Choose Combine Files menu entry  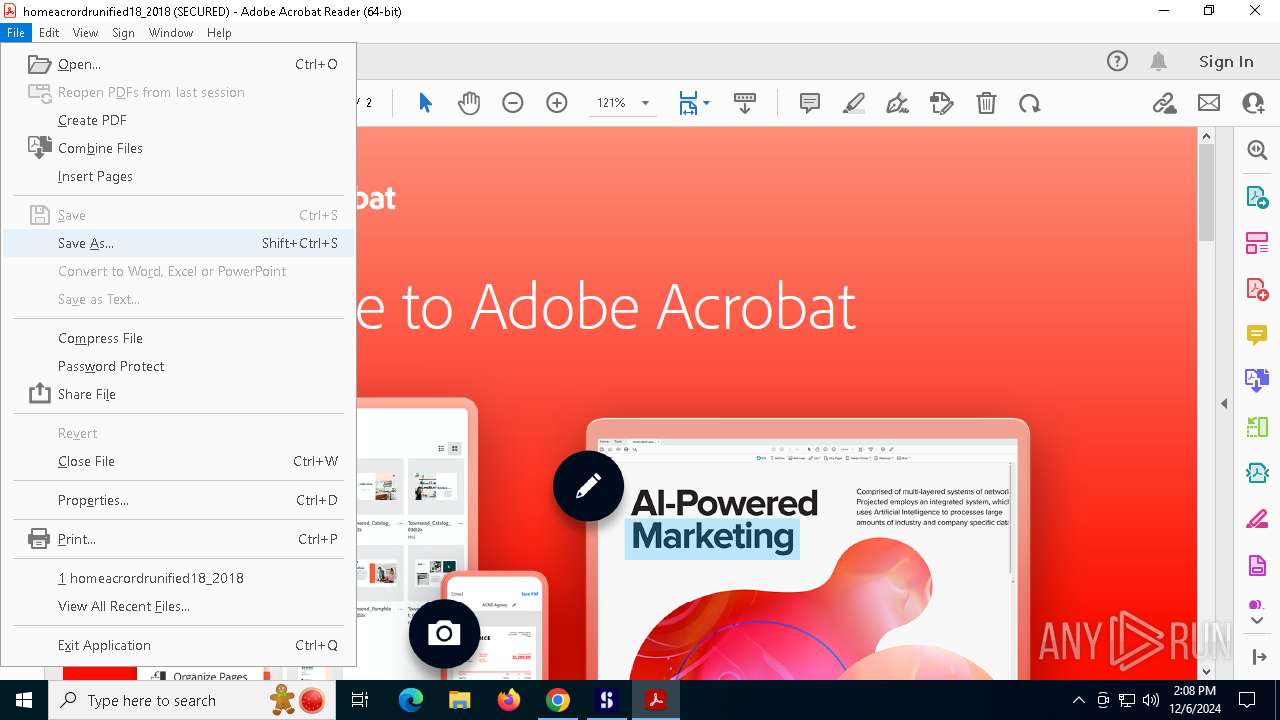179,148
